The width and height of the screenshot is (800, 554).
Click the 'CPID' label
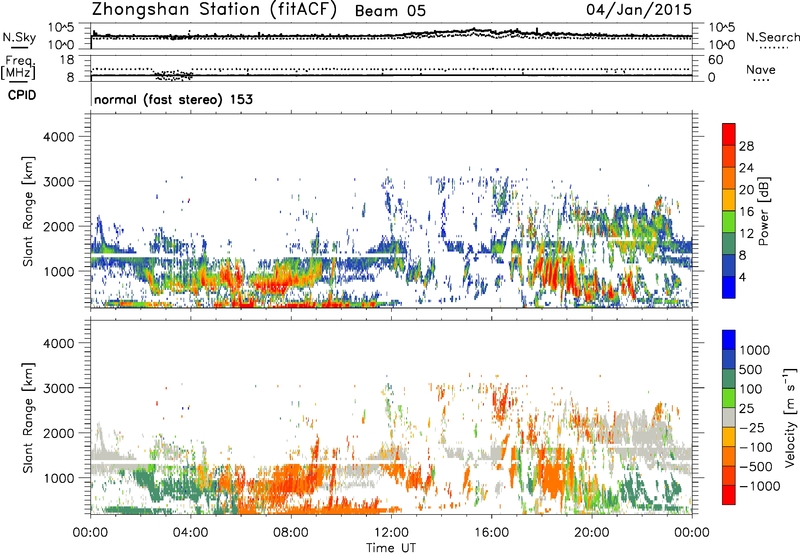[x=22, y=95]
